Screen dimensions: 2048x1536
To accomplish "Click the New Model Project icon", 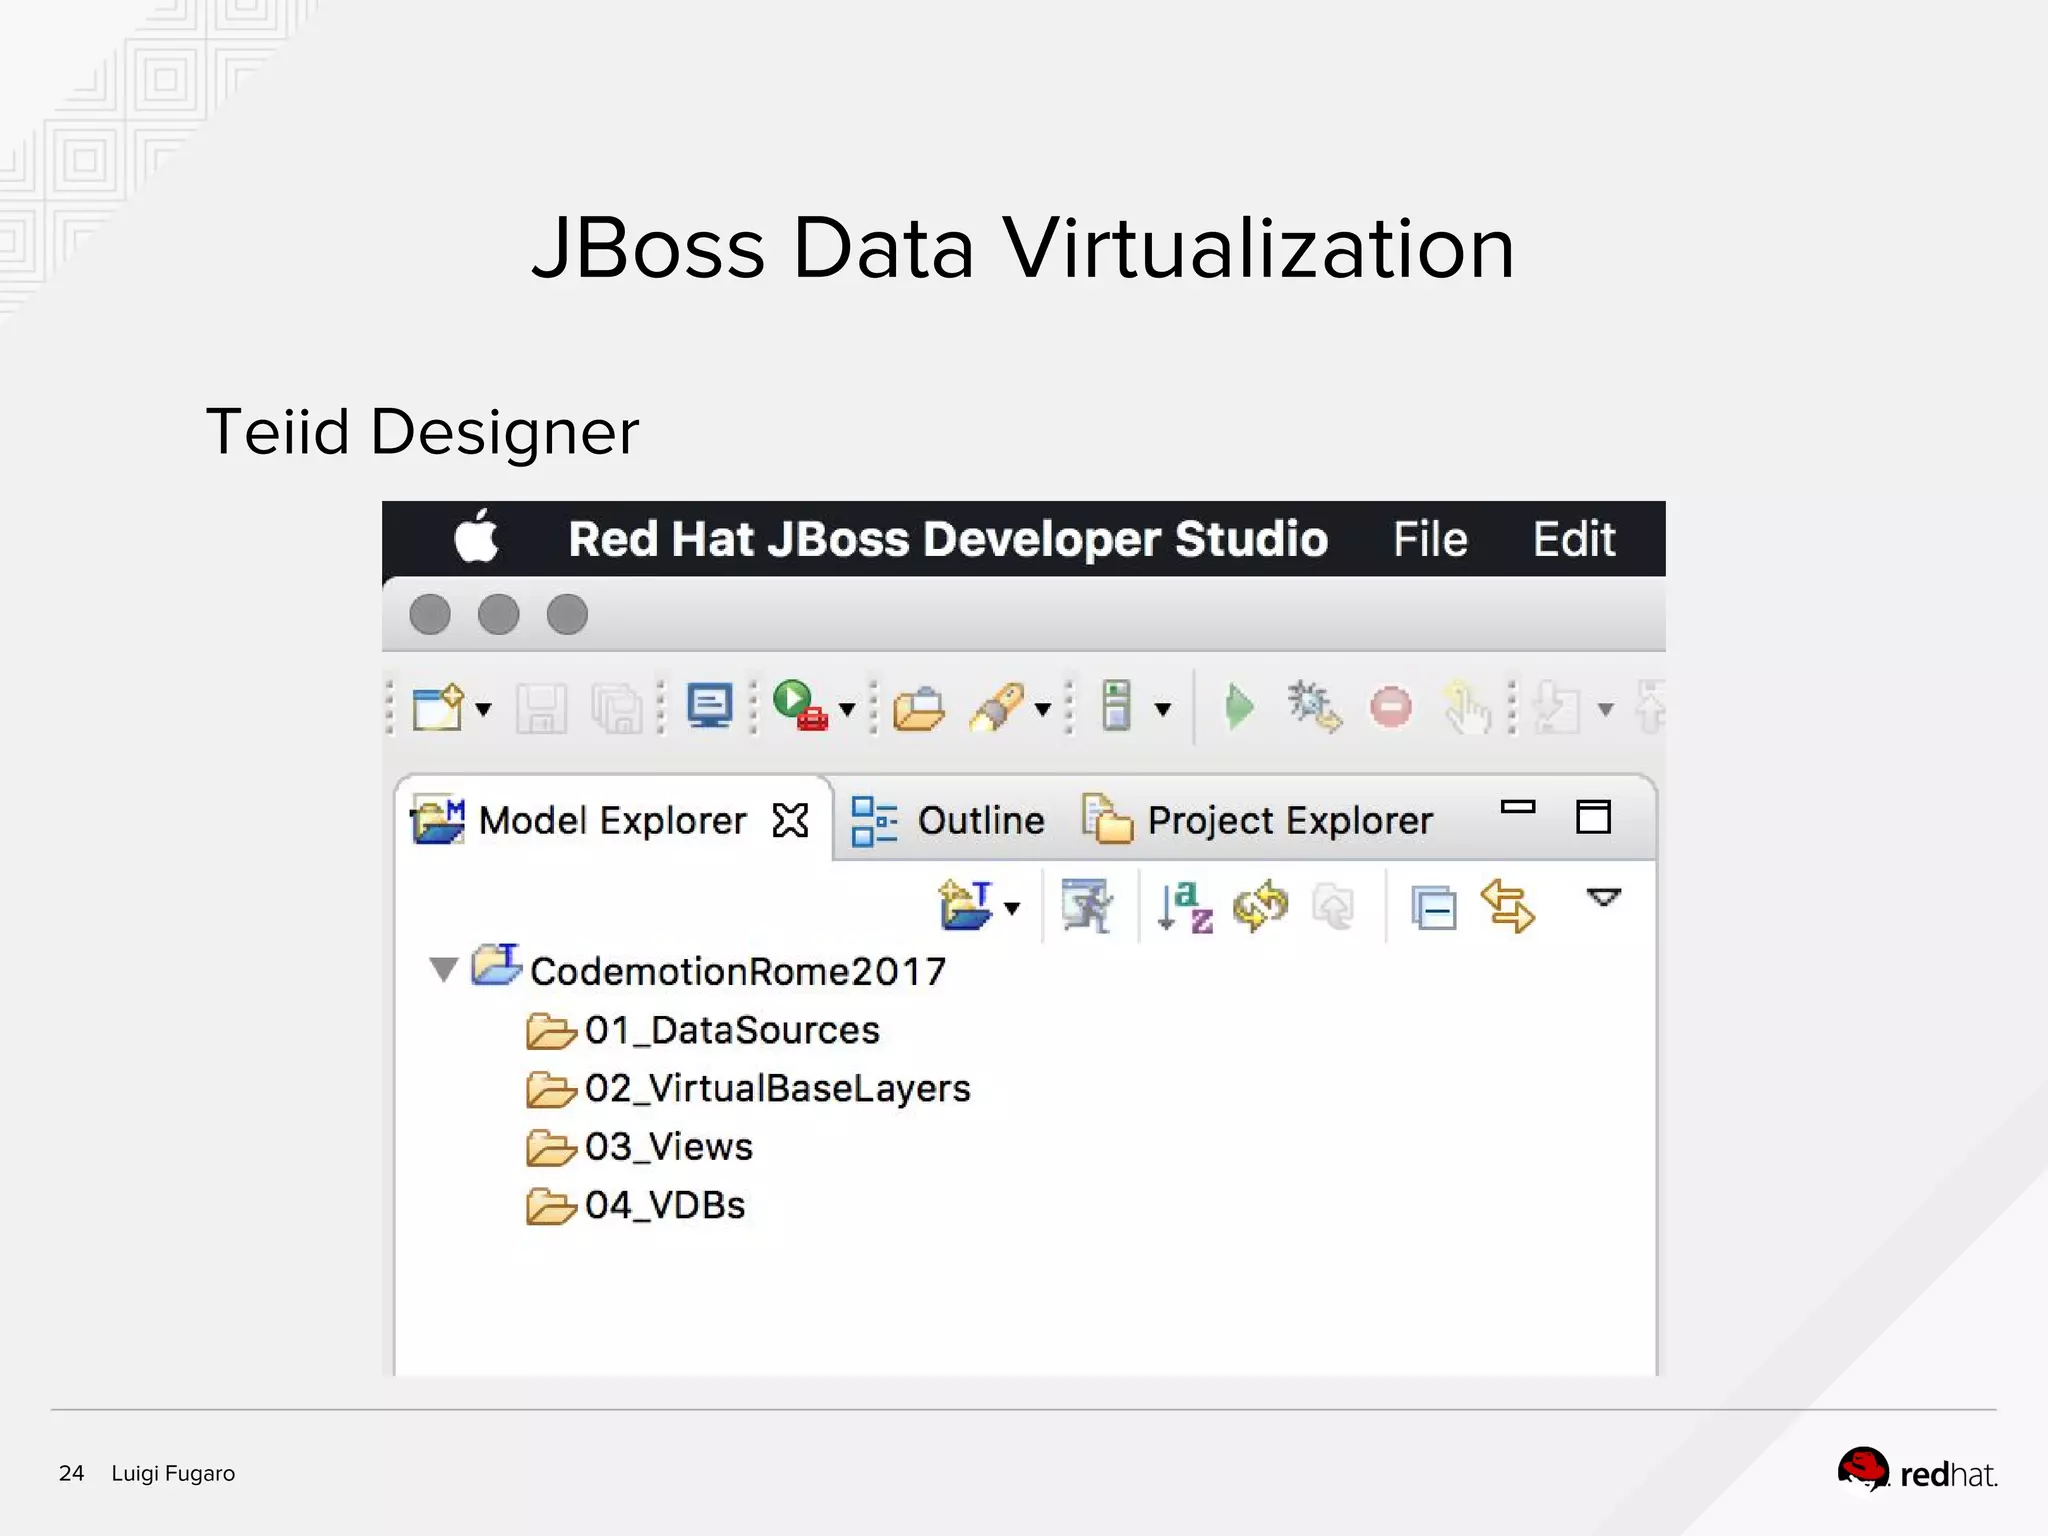I will pos(966,905).
